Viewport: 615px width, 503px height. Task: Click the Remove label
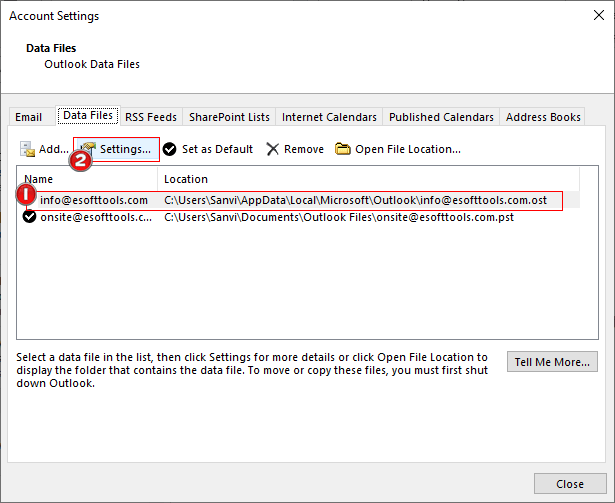tap(304, 149)
